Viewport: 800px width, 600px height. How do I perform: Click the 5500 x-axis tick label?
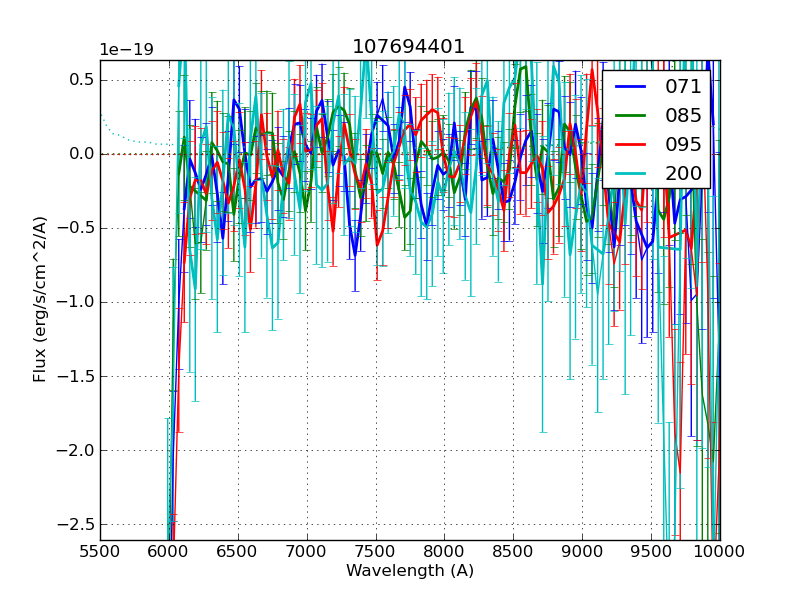coord(100,551)
